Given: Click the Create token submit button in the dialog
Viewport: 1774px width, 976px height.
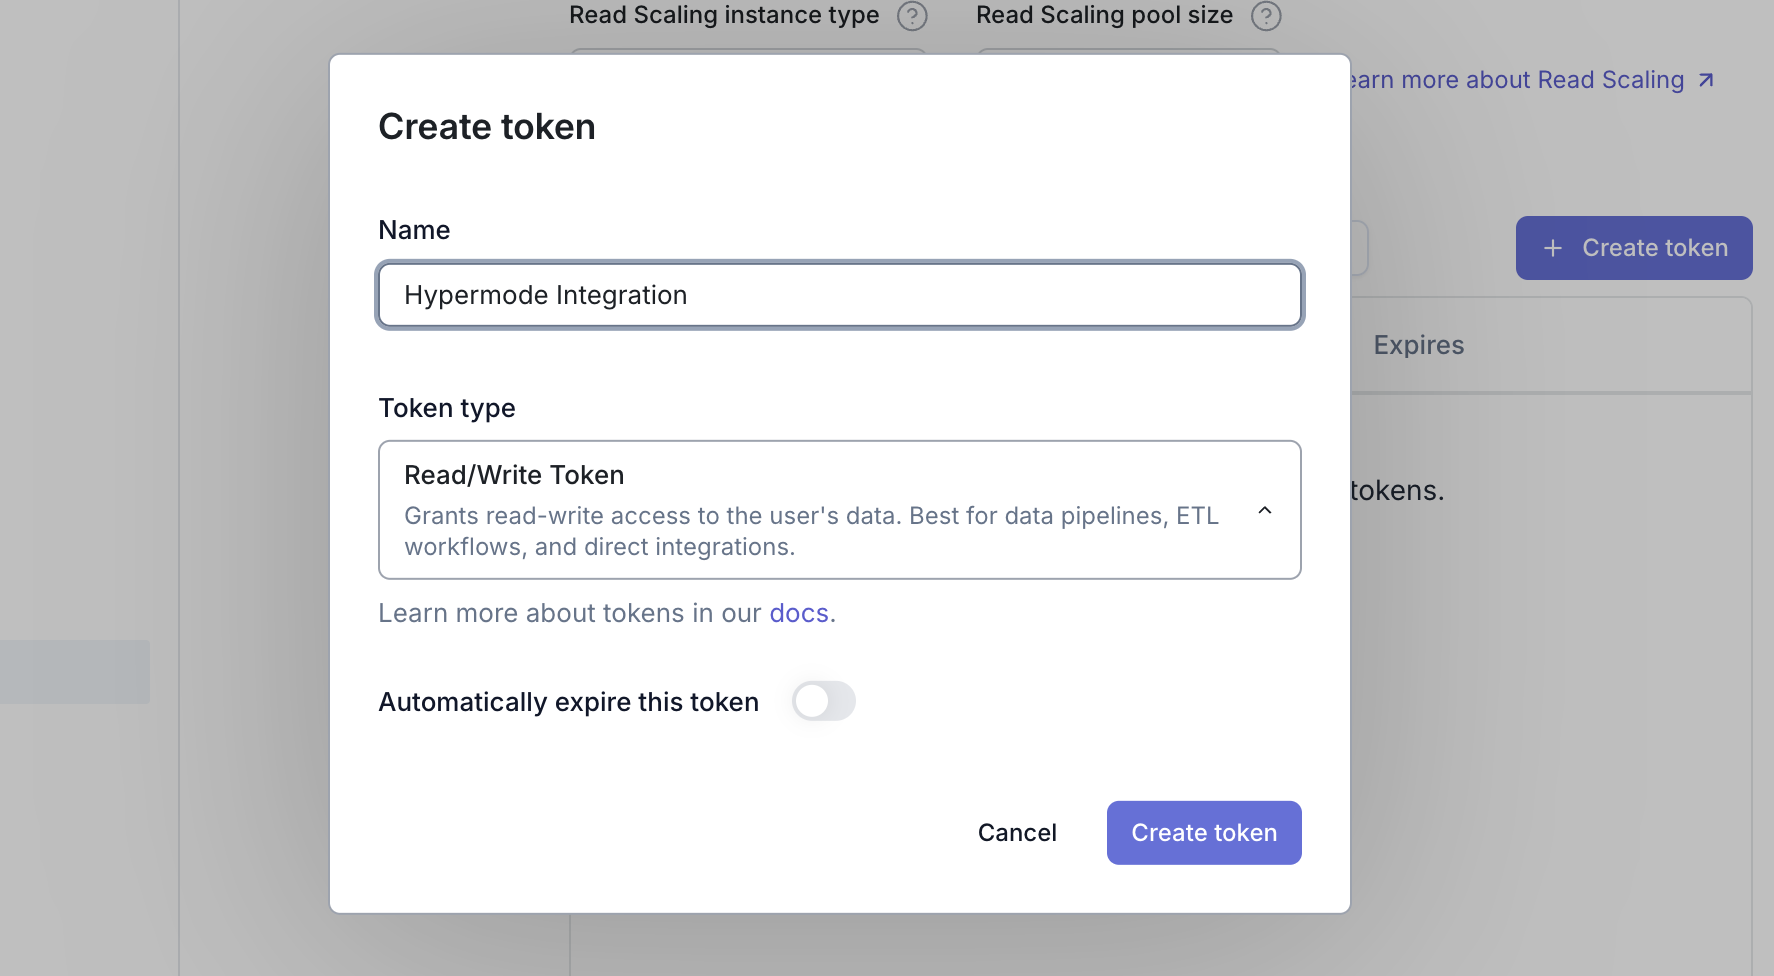Looking at the screenshot, I should tap(1203, 832).
